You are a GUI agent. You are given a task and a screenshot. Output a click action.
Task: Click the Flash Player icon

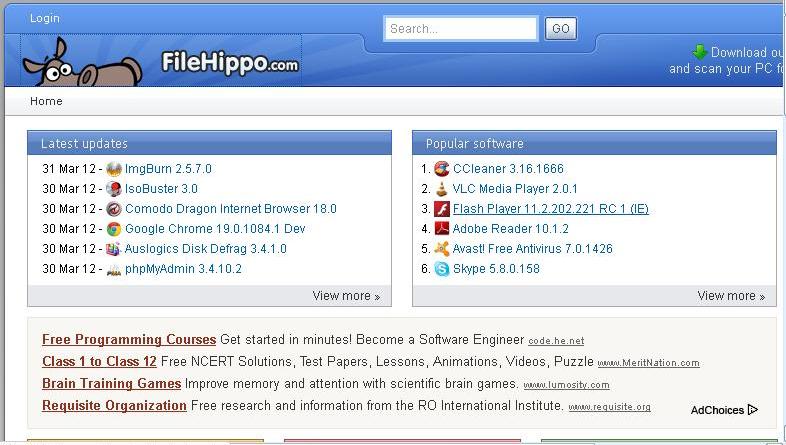pos(442,209)
